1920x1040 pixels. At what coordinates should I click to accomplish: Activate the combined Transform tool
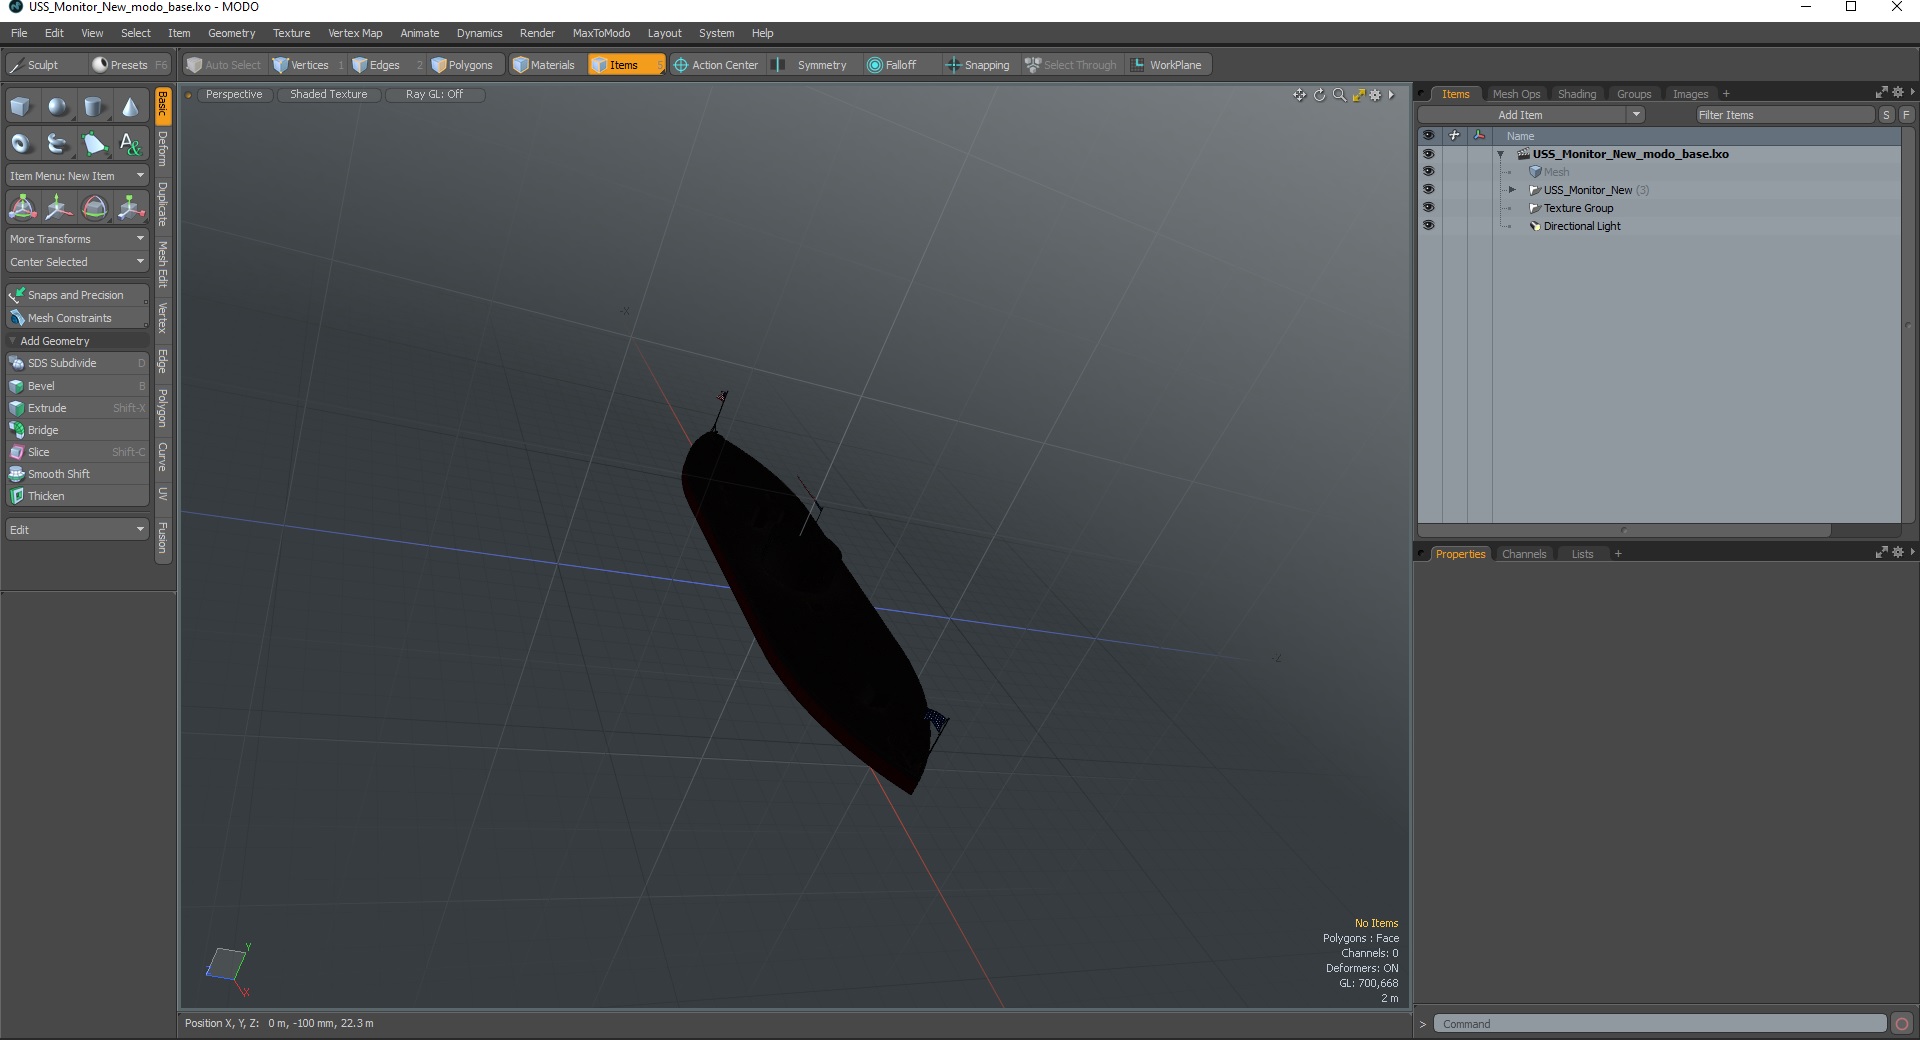pyautogui.click(x=22, y=208)
